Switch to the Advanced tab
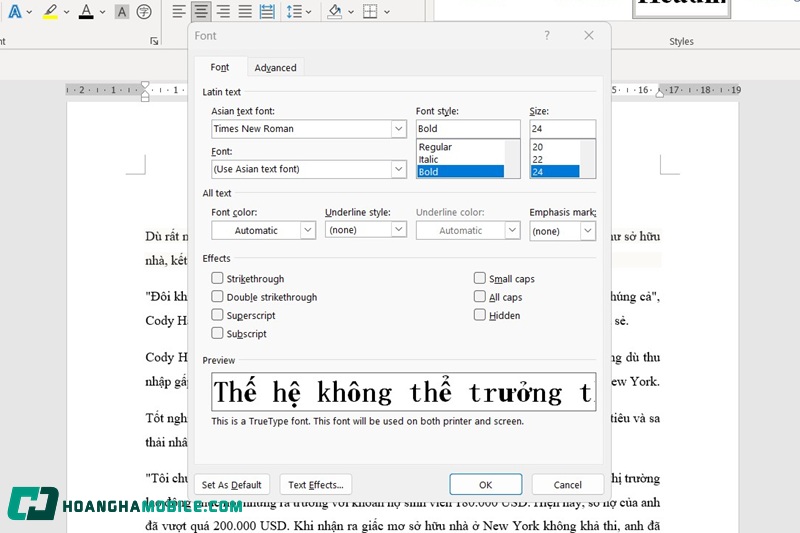Screen dimensions: 800x533 point(275,68)
